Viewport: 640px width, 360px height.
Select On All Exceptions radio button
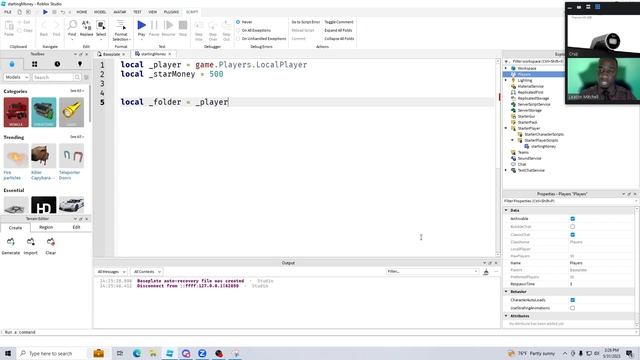(x=238, y=30)
